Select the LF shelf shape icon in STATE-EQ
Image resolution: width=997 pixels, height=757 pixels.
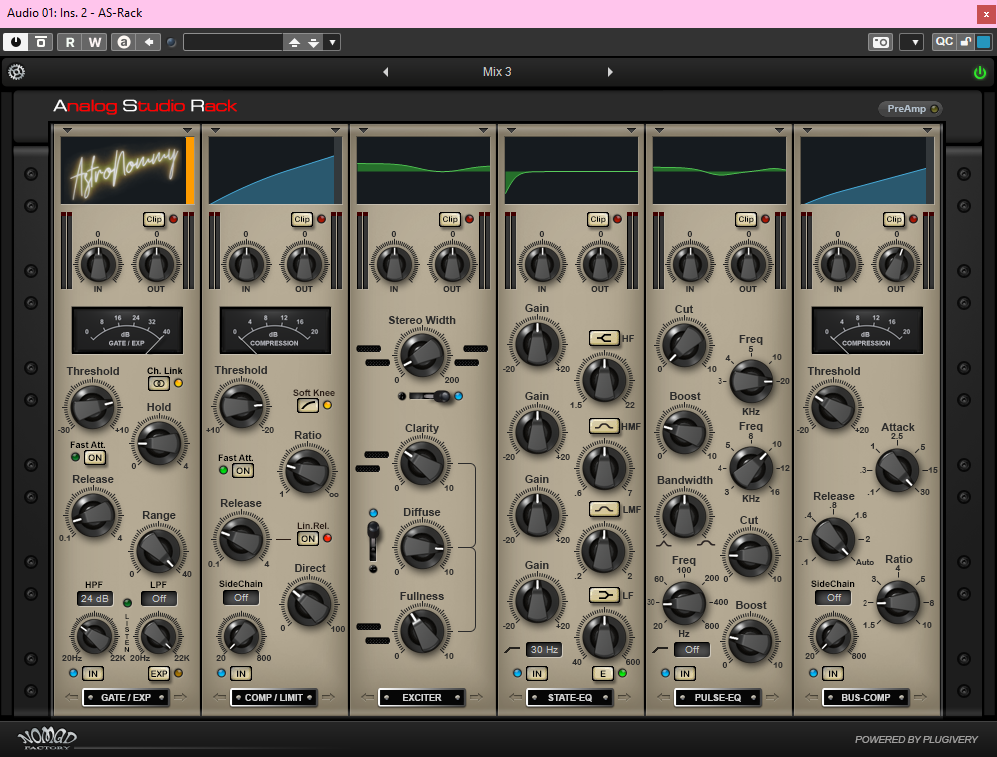point(604,595)
